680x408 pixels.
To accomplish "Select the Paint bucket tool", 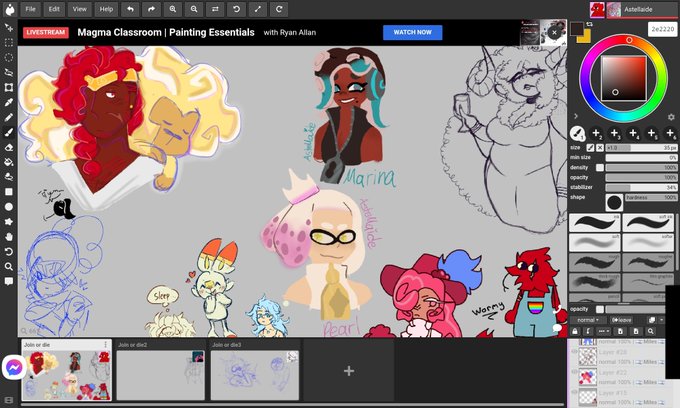I will point(9,162).
